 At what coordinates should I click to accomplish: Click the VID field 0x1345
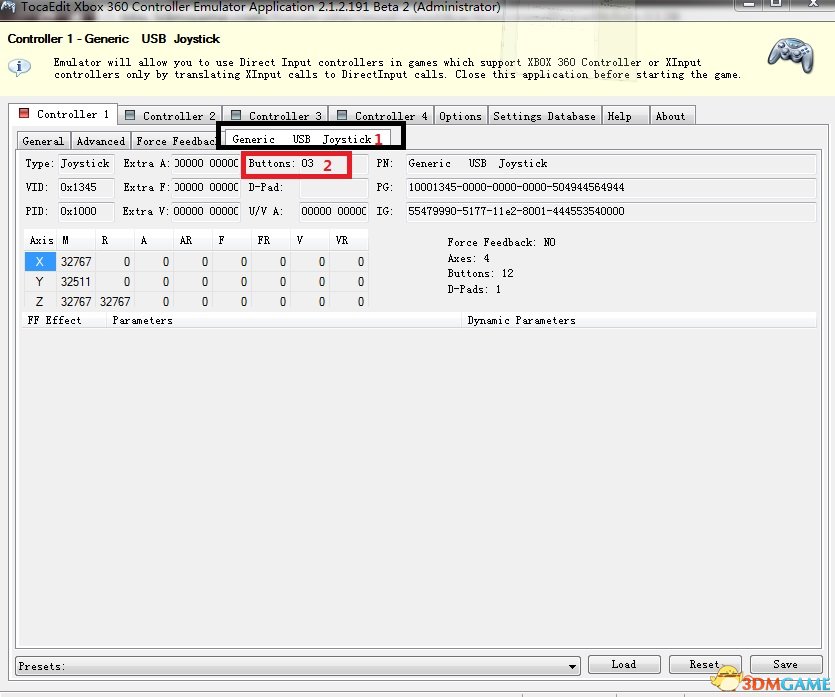(86, 187)
